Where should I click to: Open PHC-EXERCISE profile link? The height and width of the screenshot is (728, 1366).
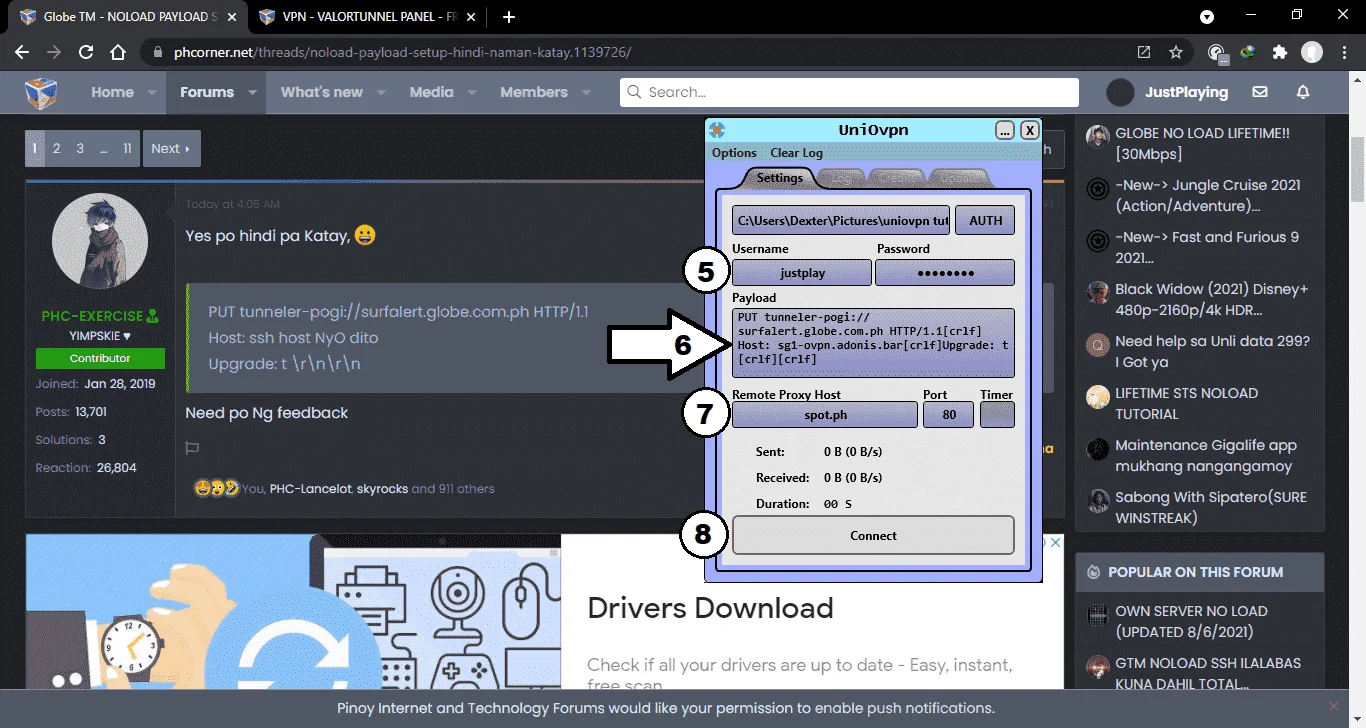click(92, 316)
